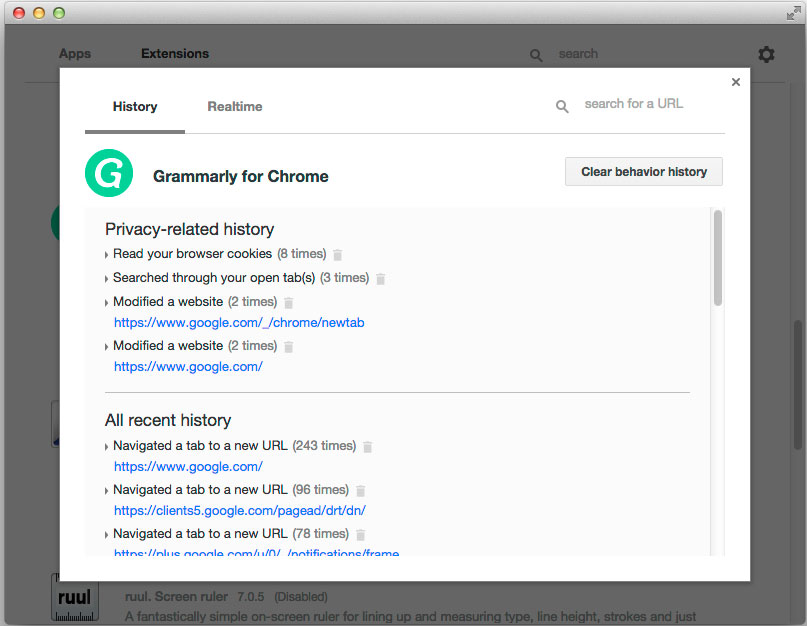Viewport: 807px width, 626px height.
Task: Select the History tab
Action: pyautogui.click(x=135, y=106)
